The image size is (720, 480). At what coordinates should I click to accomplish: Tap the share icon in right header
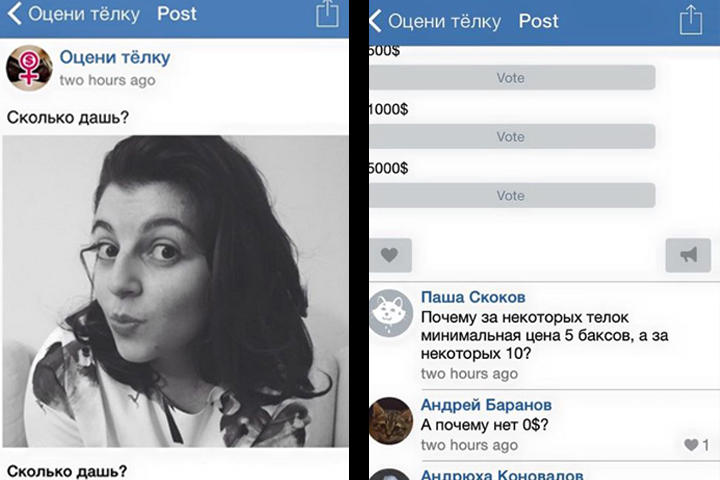(x=691, y=20)
